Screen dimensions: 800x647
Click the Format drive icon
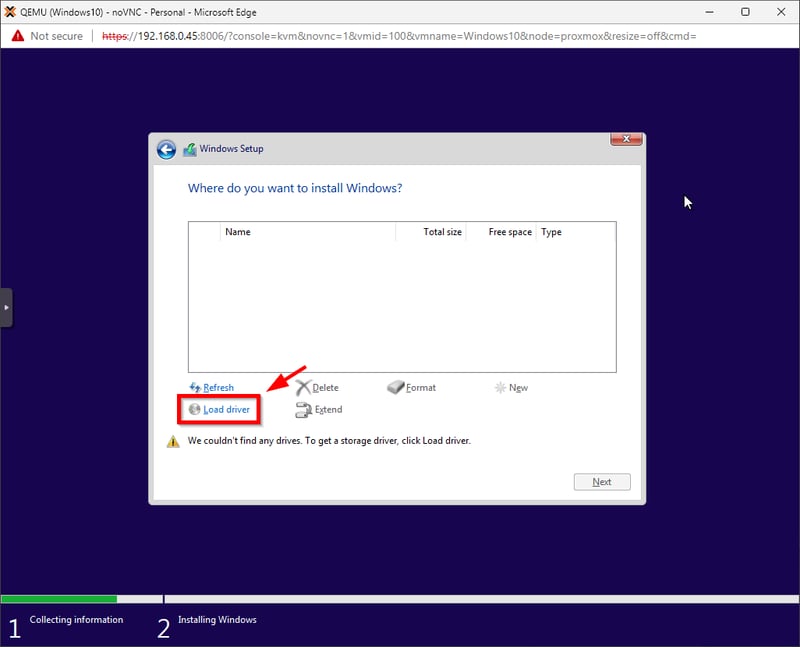(395, 388)
